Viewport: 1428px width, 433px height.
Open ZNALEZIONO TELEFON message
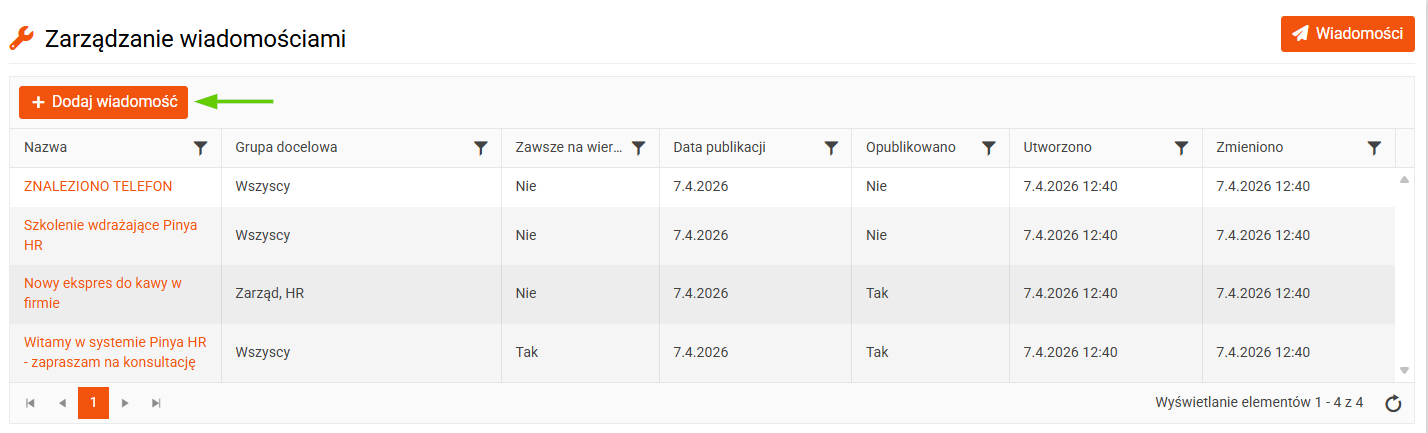tap(98, 186)
